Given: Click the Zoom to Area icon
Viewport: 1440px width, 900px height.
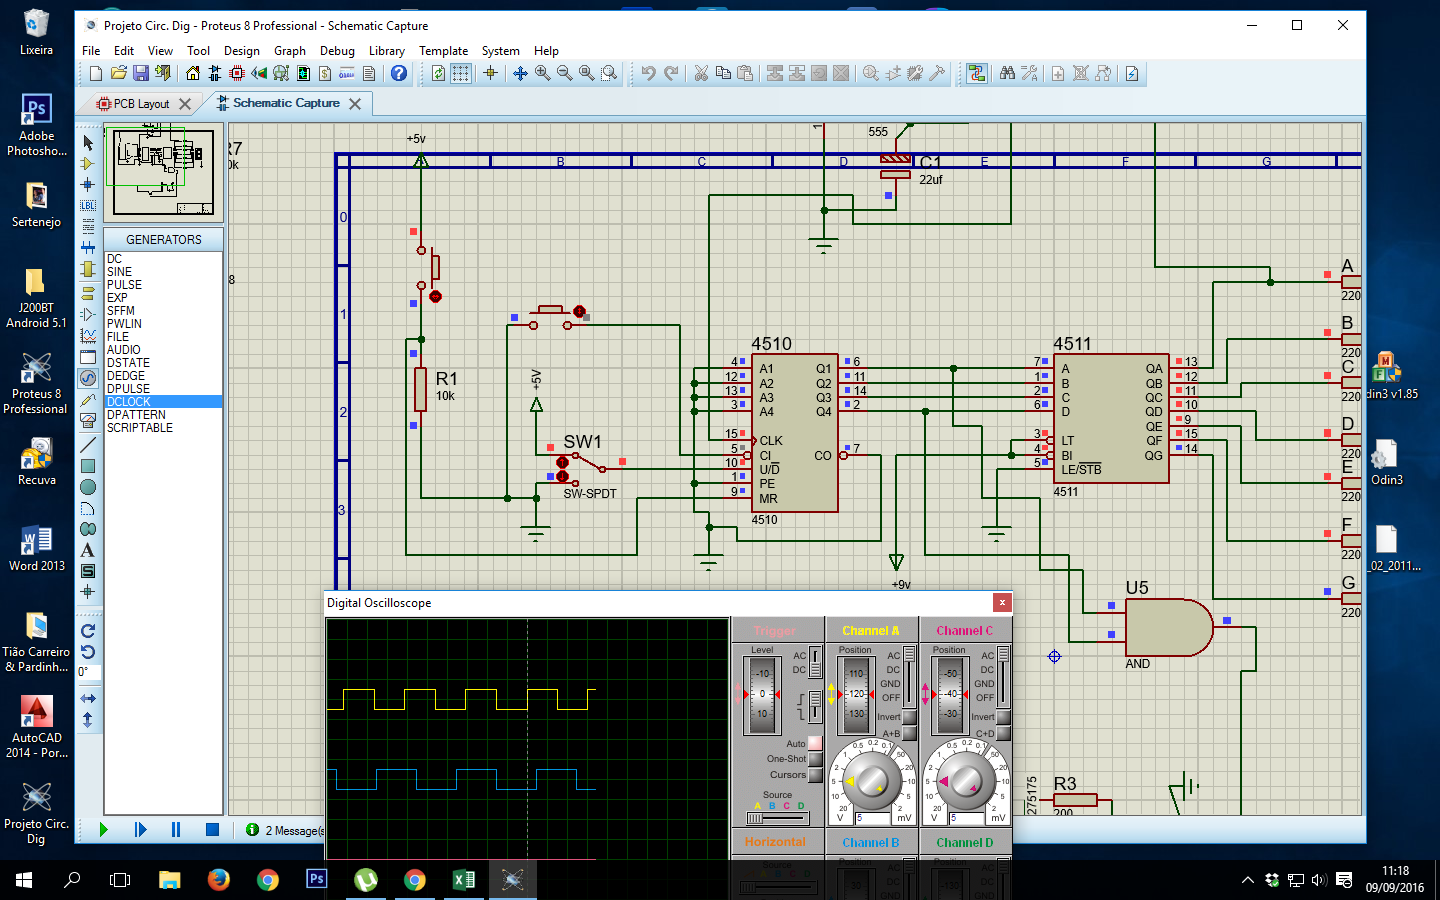Looking at the screenshot, I should [609, 73].
